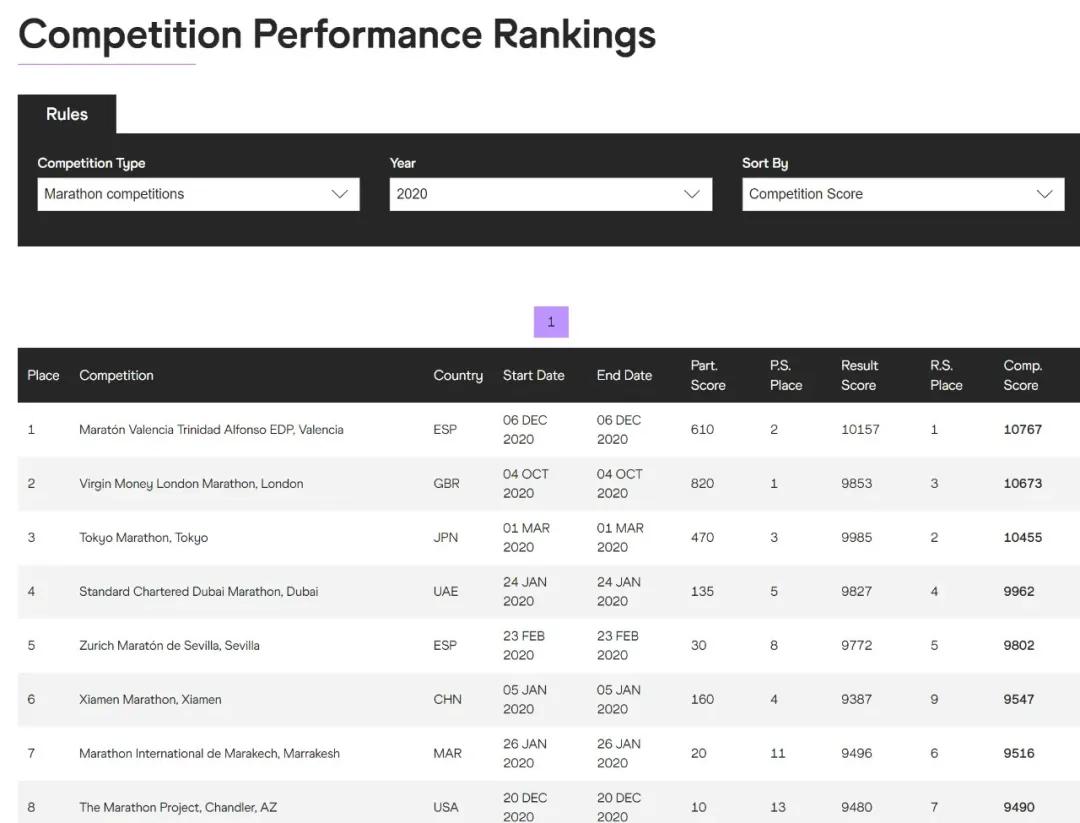Click the Competition Type chevron arrow
1080x823 pixels.
coord(340,194)
